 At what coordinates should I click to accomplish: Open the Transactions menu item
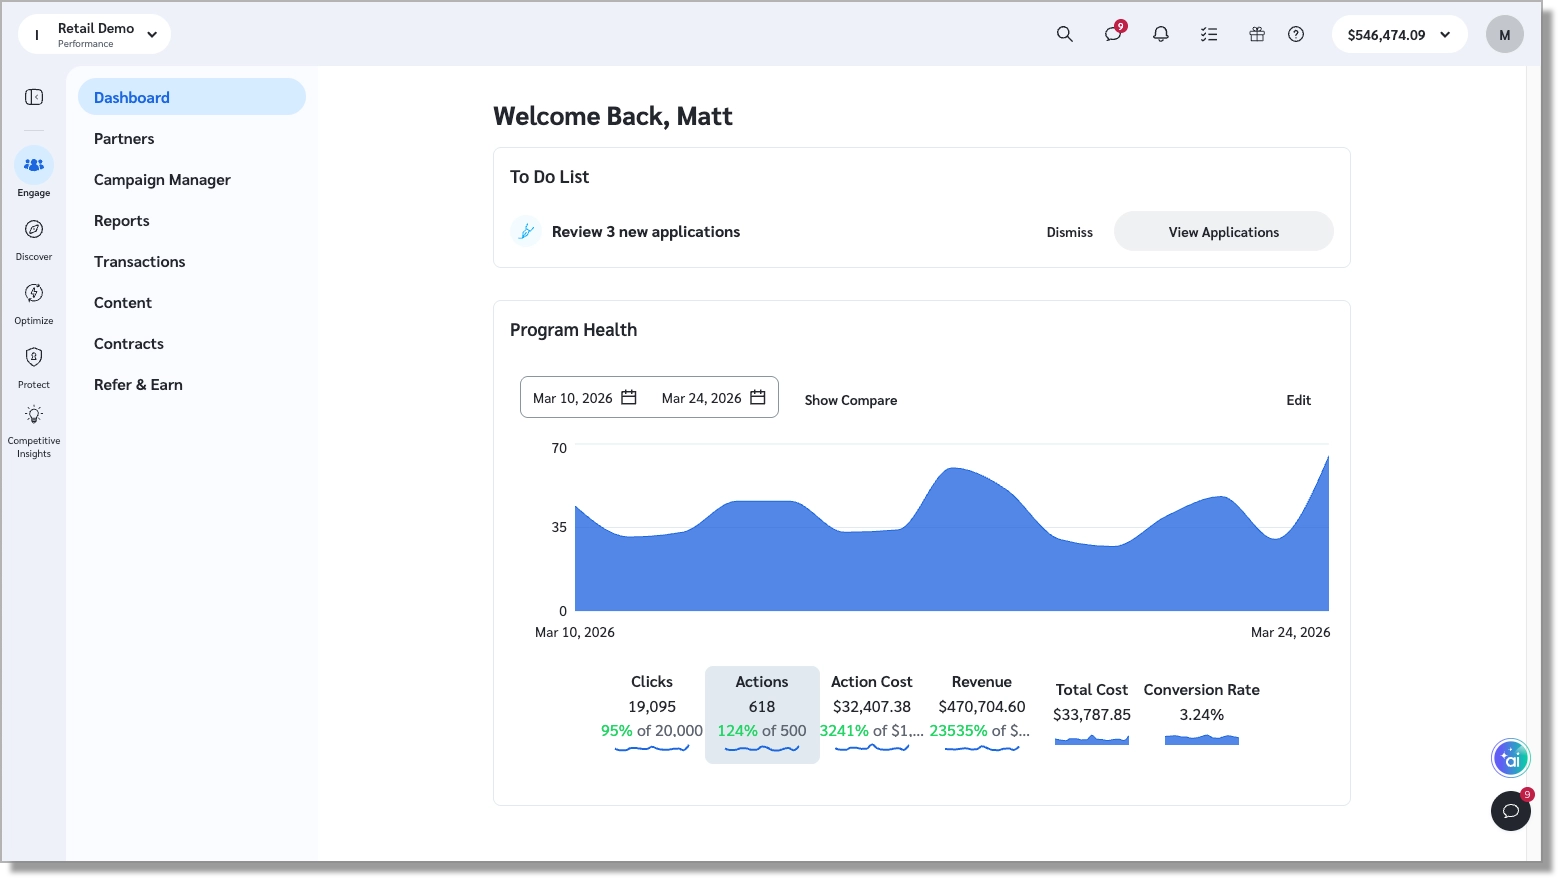[140, 262]
